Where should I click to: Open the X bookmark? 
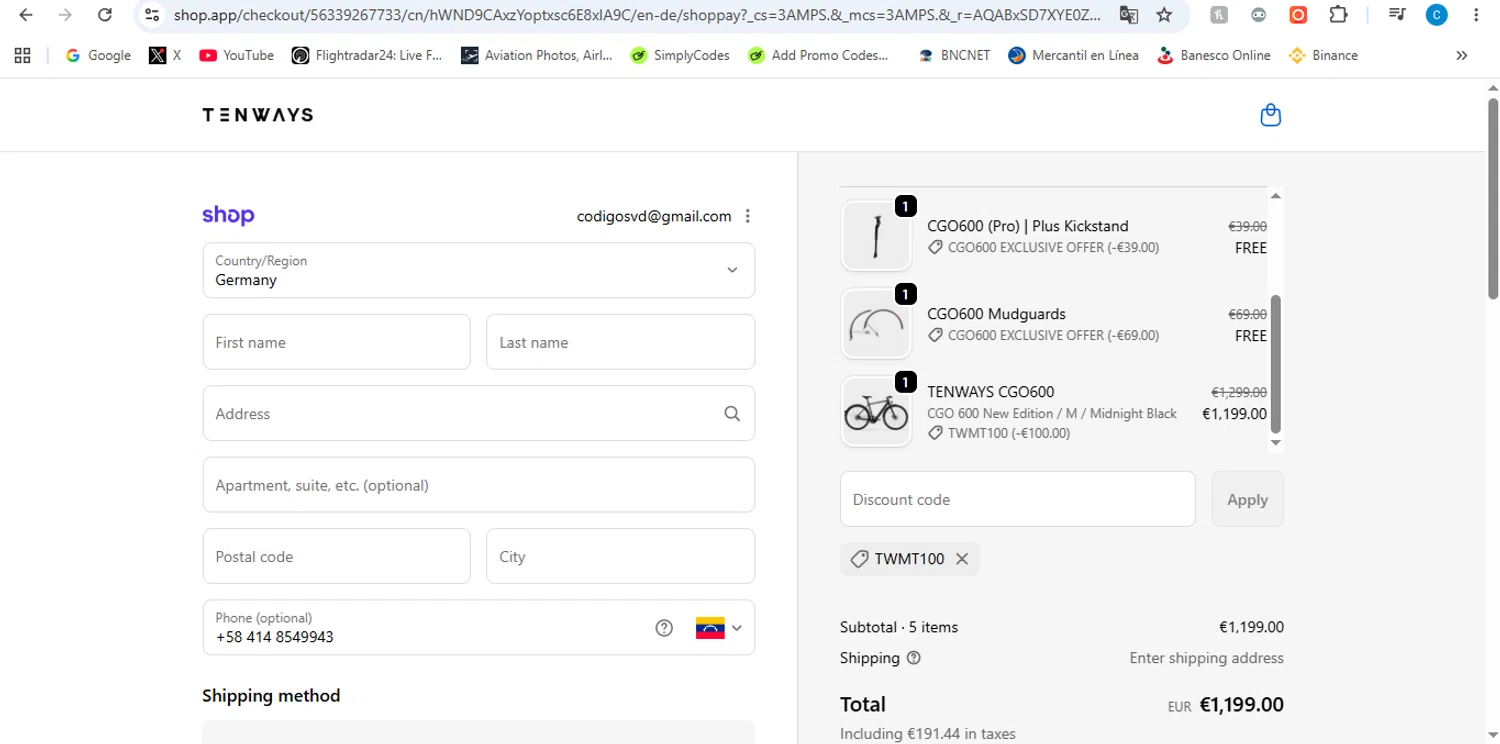click(x=165, y=56)
